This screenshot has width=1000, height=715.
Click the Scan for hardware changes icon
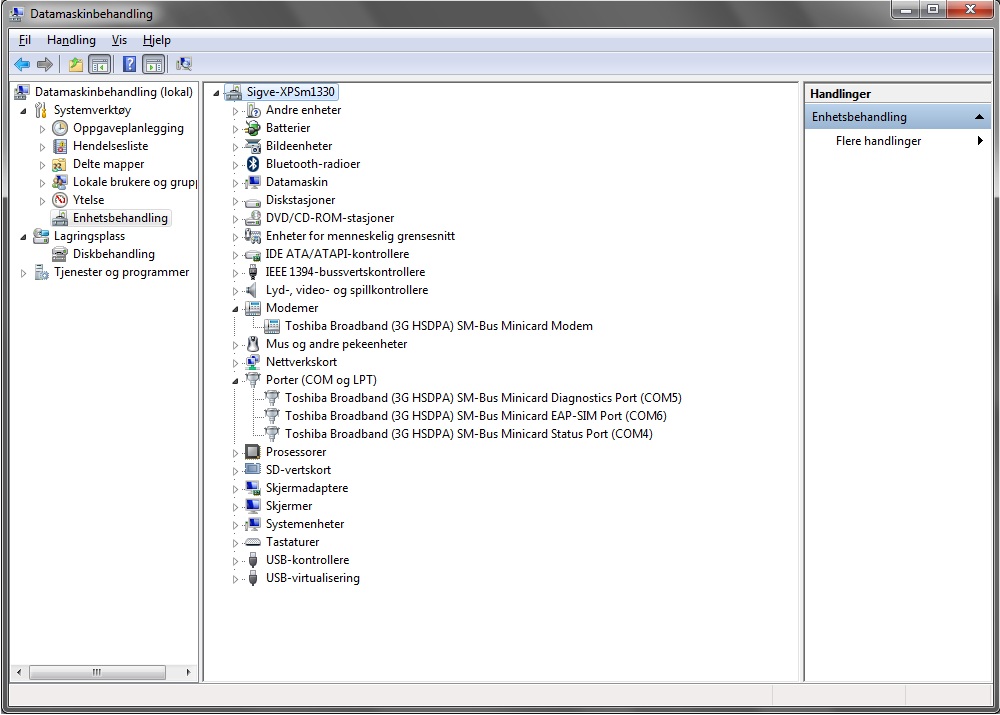184,64
